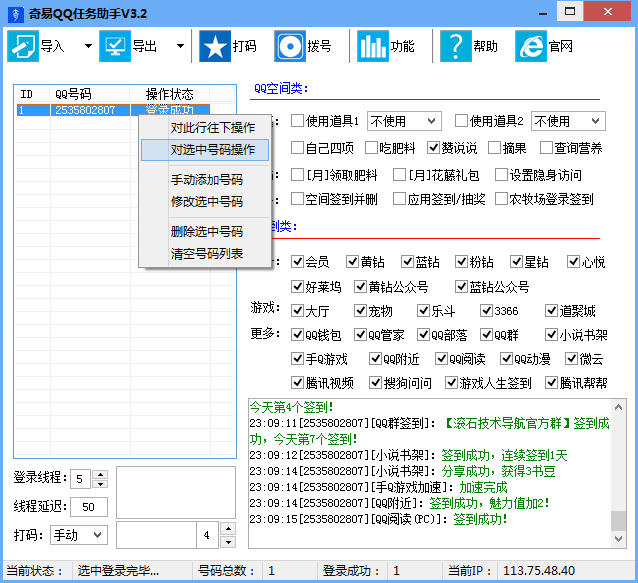Click the QQ号码 column header
Image resolution: width=638 pixels, height=583 pixels.
pyautogui.click(x=90, y=94)
